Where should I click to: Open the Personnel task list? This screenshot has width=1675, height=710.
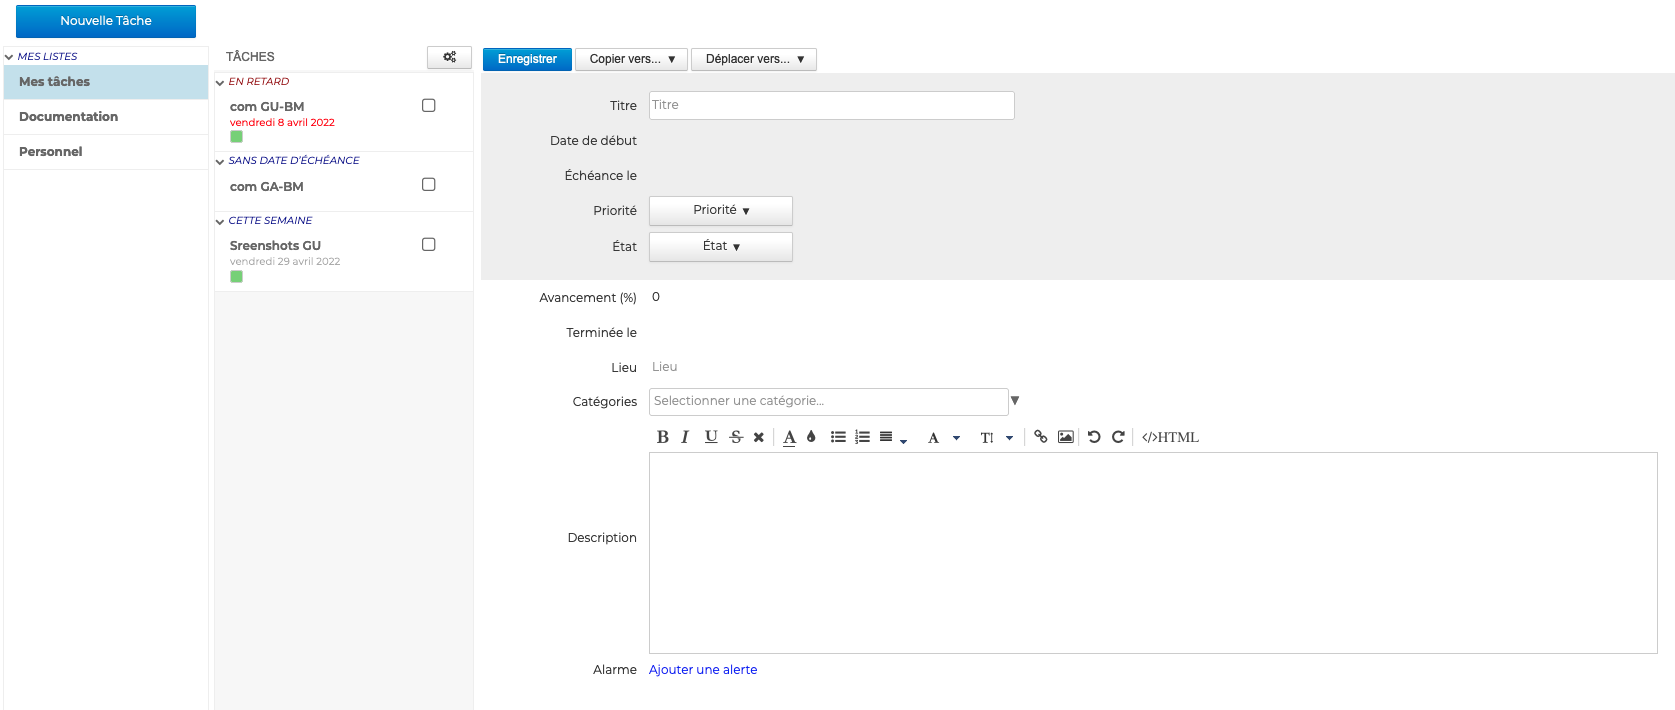pyautogui.click(x=51, y=152)
